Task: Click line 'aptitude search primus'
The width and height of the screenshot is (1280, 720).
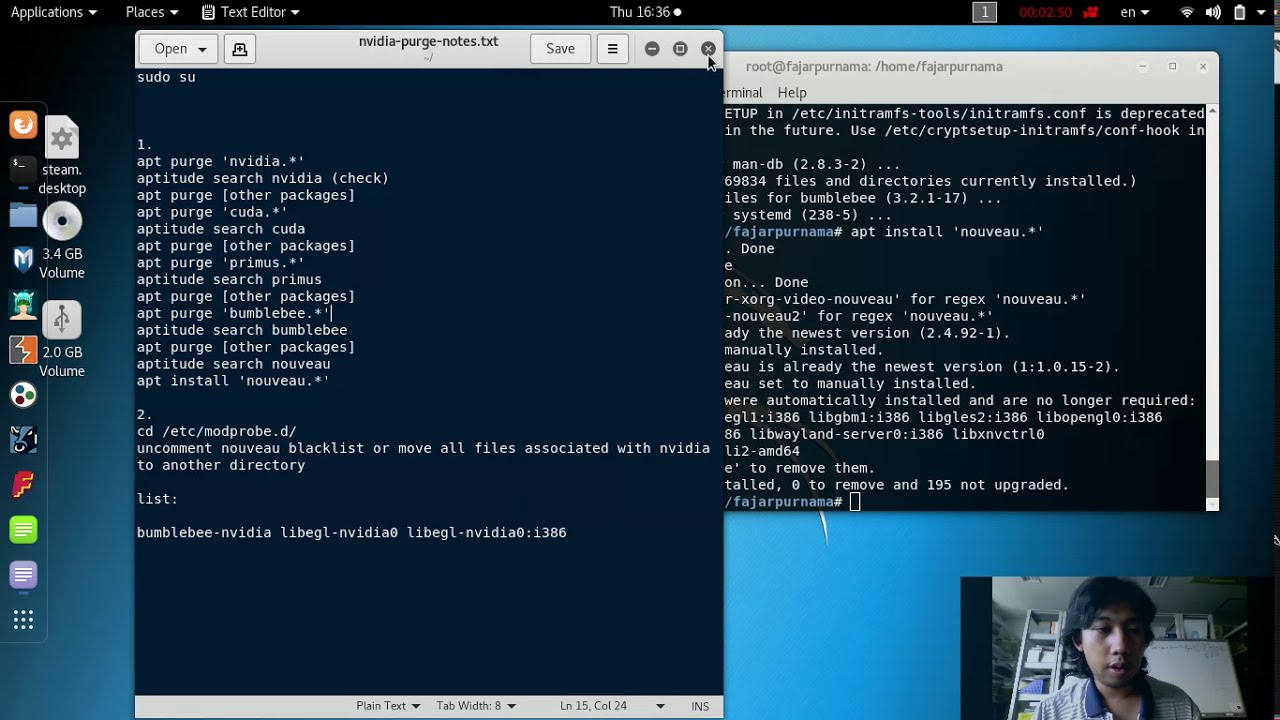Action: [229, 280]
